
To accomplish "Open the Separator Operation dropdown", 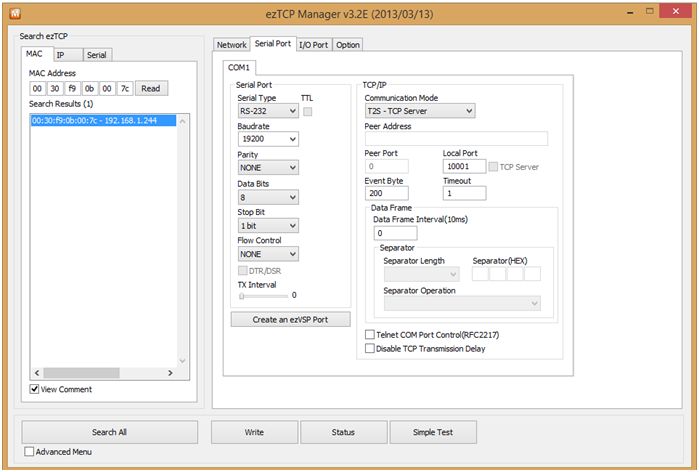I will pos(462,303).
